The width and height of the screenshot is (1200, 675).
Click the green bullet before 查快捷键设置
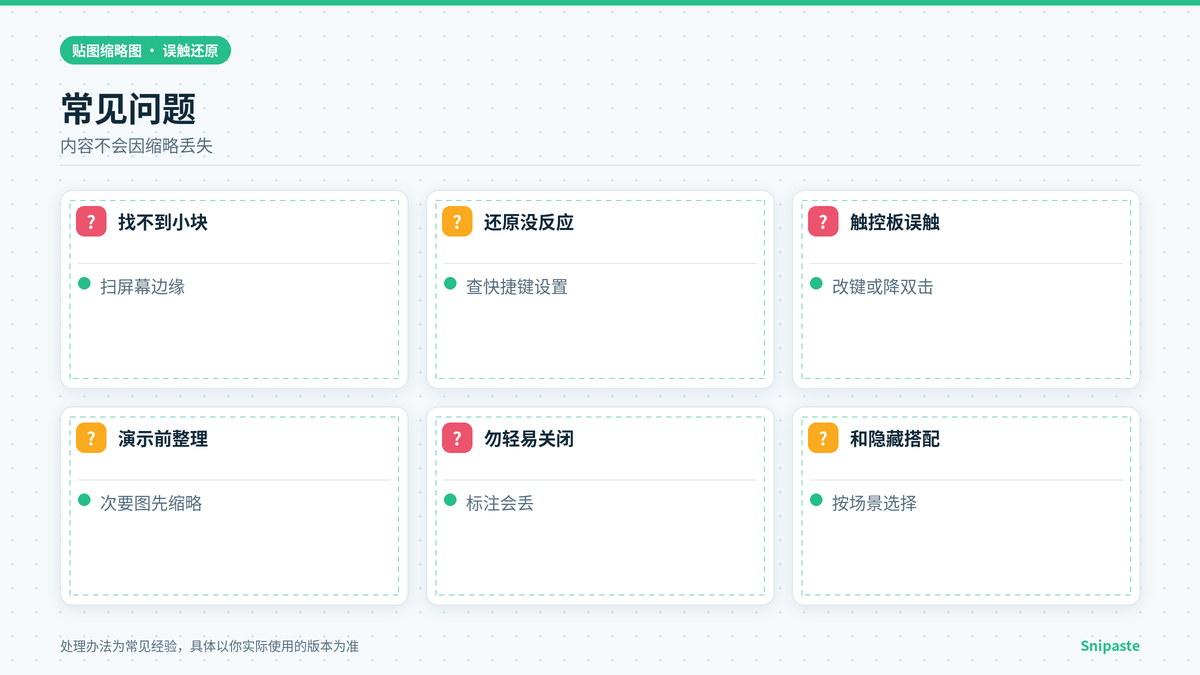coord(451,284)
